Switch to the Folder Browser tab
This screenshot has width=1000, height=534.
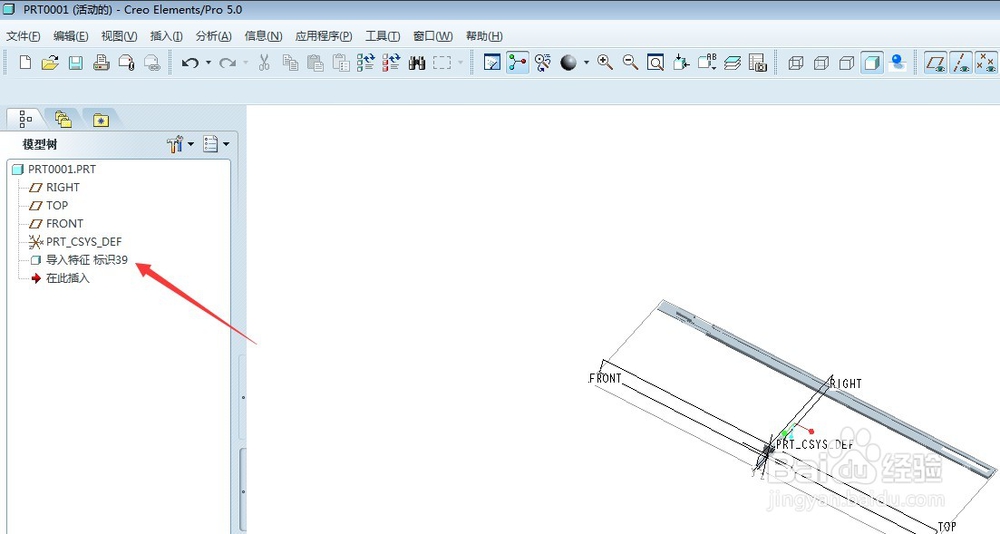pyautogui.click(x=62, y=119)
